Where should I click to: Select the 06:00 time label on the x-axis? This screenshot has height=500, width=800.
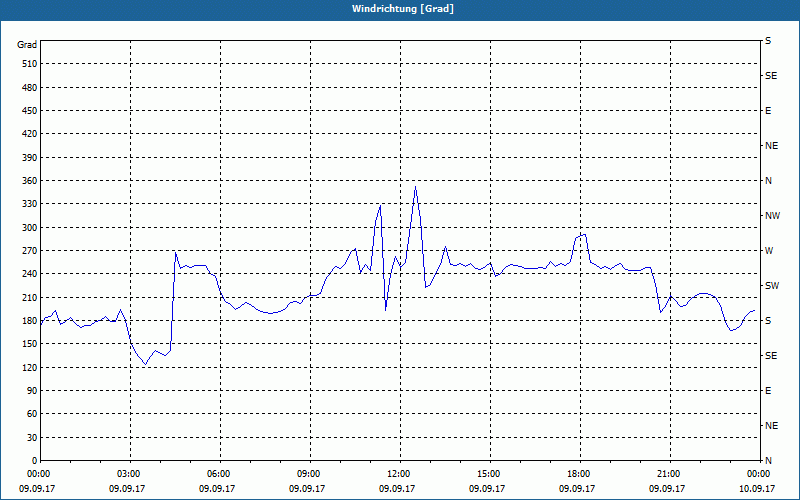218,474
